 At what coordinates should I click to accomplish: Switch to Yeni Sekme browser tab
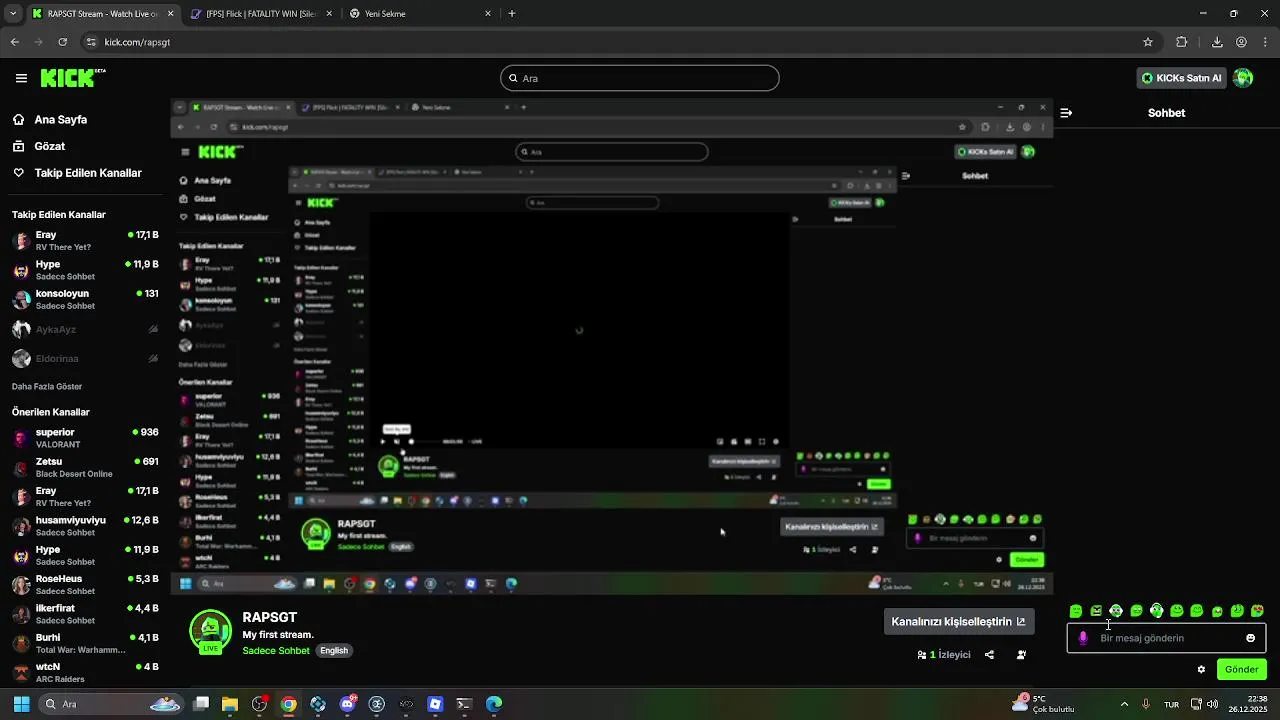420,14
